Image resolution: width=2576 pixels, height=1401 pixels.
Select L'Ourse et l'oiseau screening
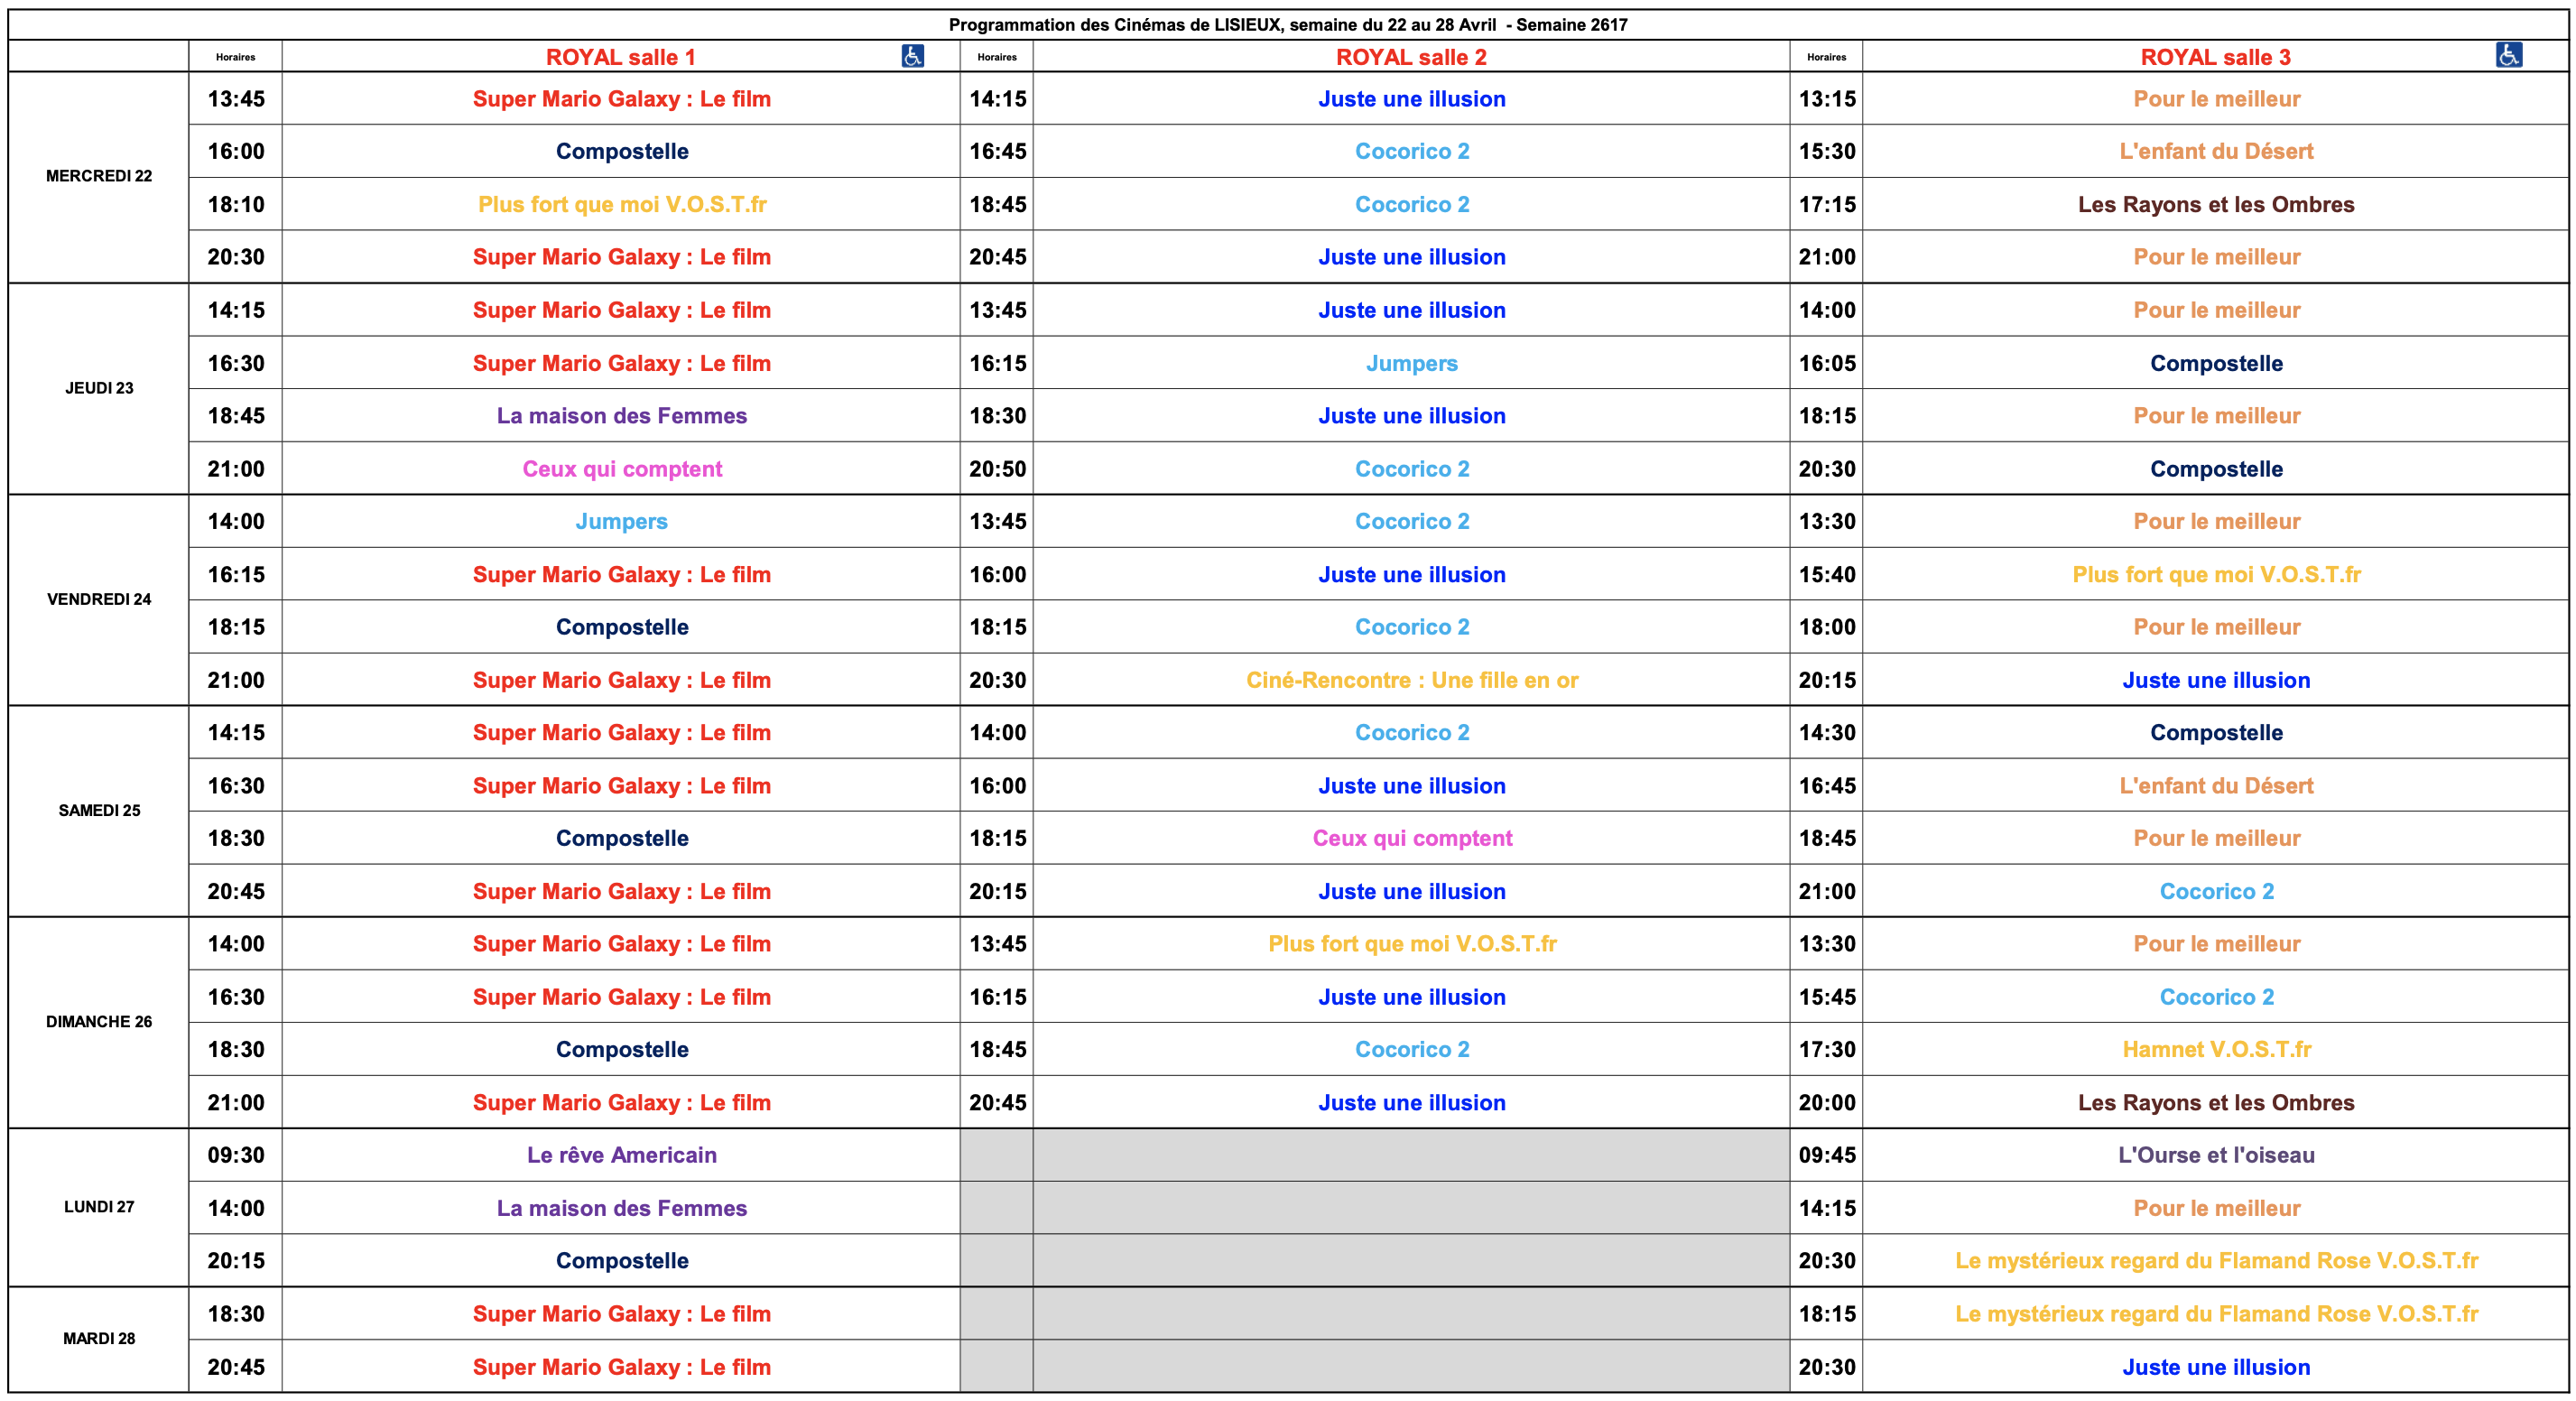[2215, 1155]
